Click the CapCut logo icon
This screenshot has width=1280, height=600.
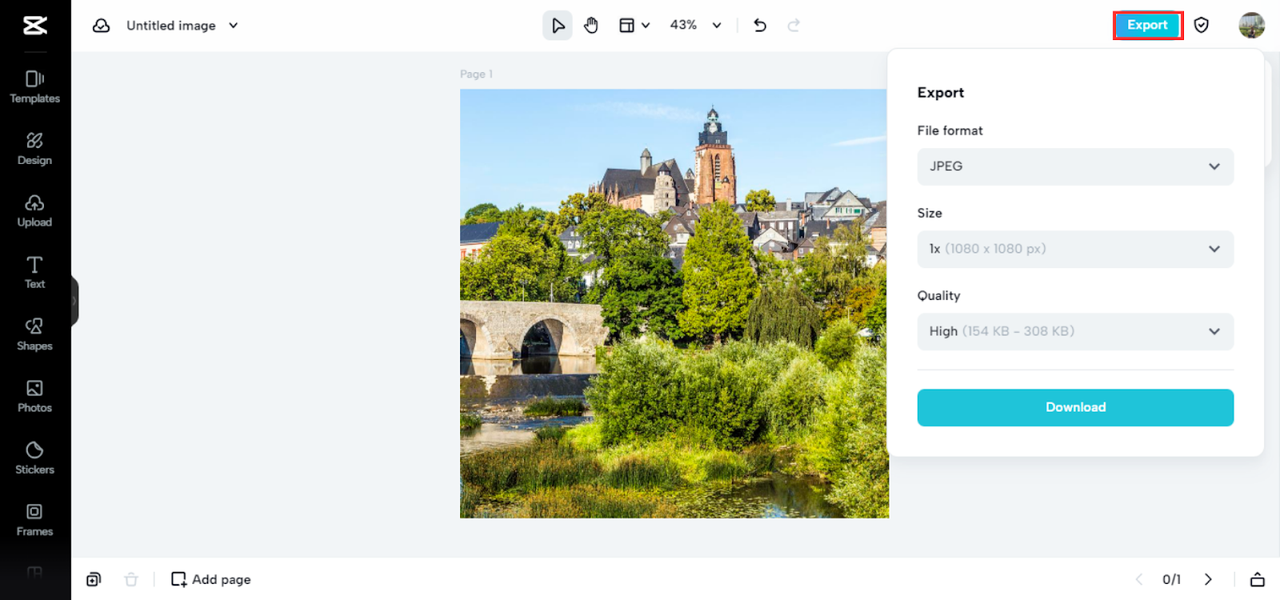coord(34,26)
